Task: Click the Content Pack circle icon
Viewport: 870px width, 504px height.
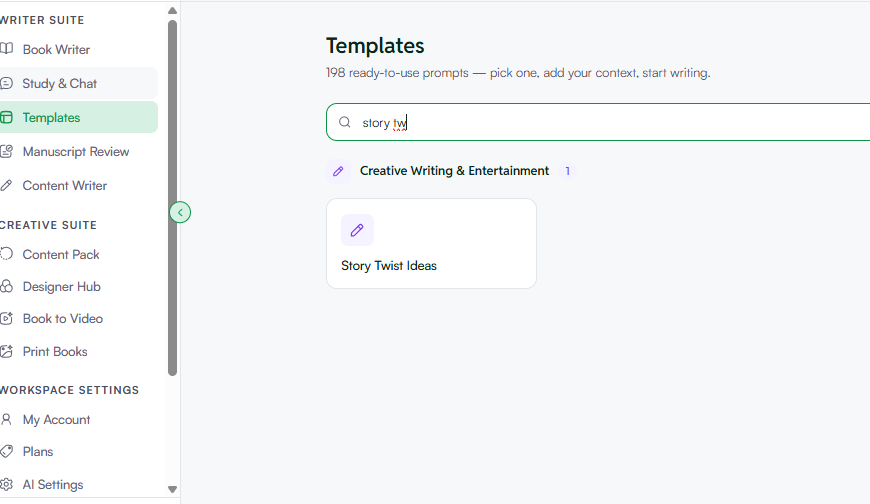Action: coord(6,254)
